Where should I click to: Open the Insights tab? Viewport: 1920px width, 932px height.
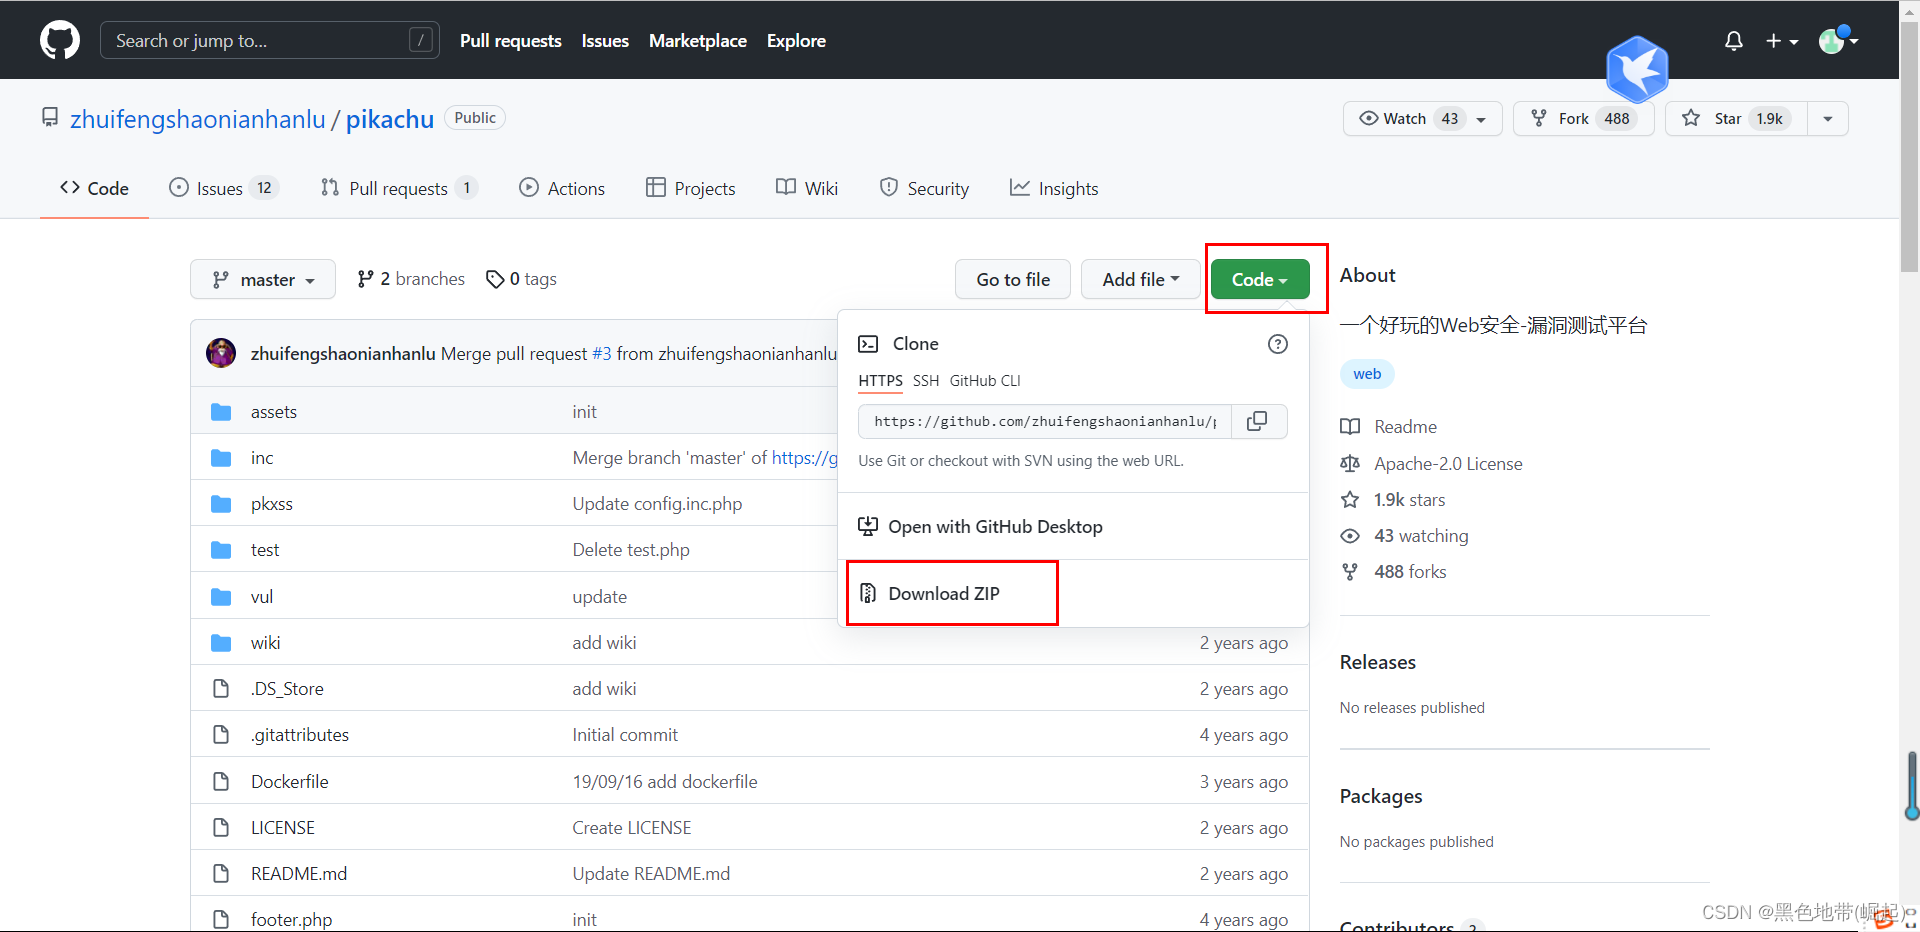(1054, 188)
